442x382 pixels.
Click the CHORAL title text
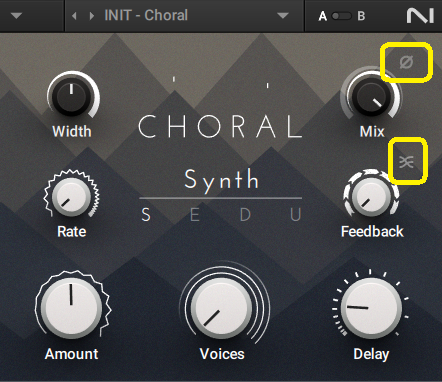(220, 126)
